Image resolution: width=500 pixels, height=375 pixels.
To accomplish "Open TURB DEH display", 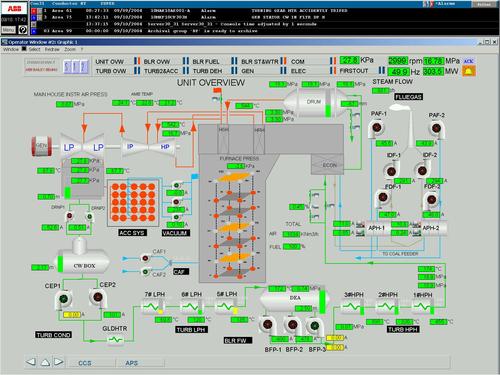I will [207, 71].
